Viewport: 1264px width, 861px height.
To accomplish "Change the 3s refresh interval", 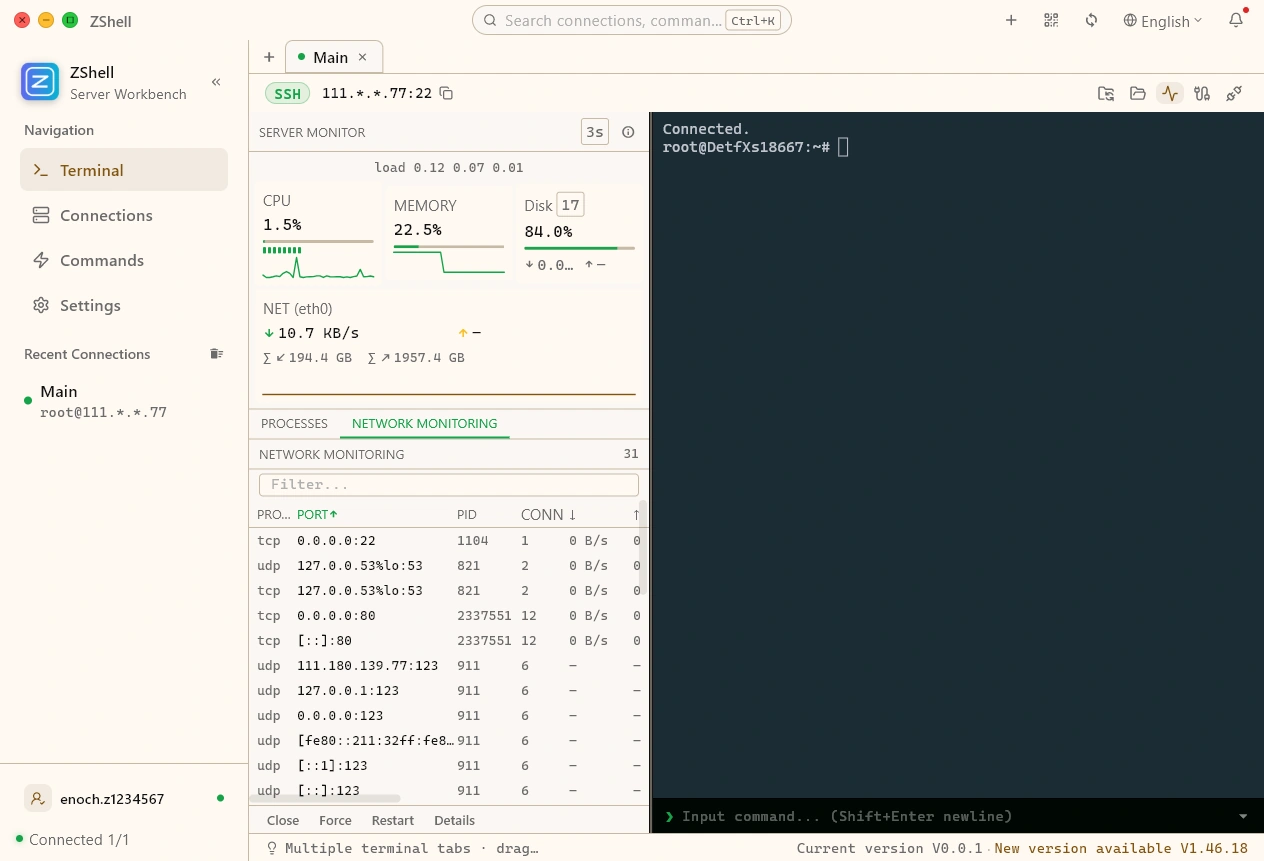I will pos(595,132).
